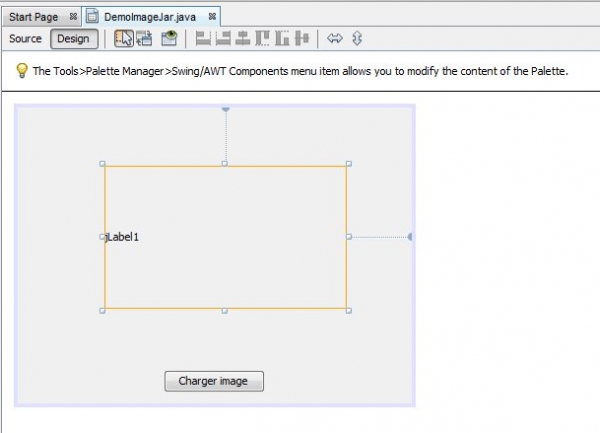Click Align Right in Column icon

tap(223, 39)
